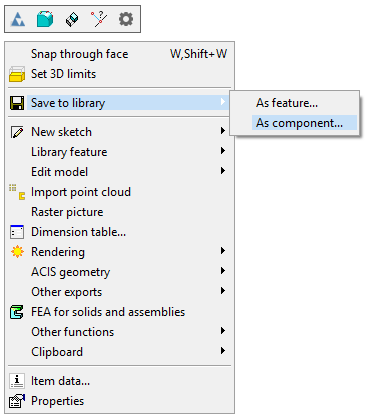Click the W,Shift+W shortcut text
Screen dimensions: 371x420
pos(198,54)
